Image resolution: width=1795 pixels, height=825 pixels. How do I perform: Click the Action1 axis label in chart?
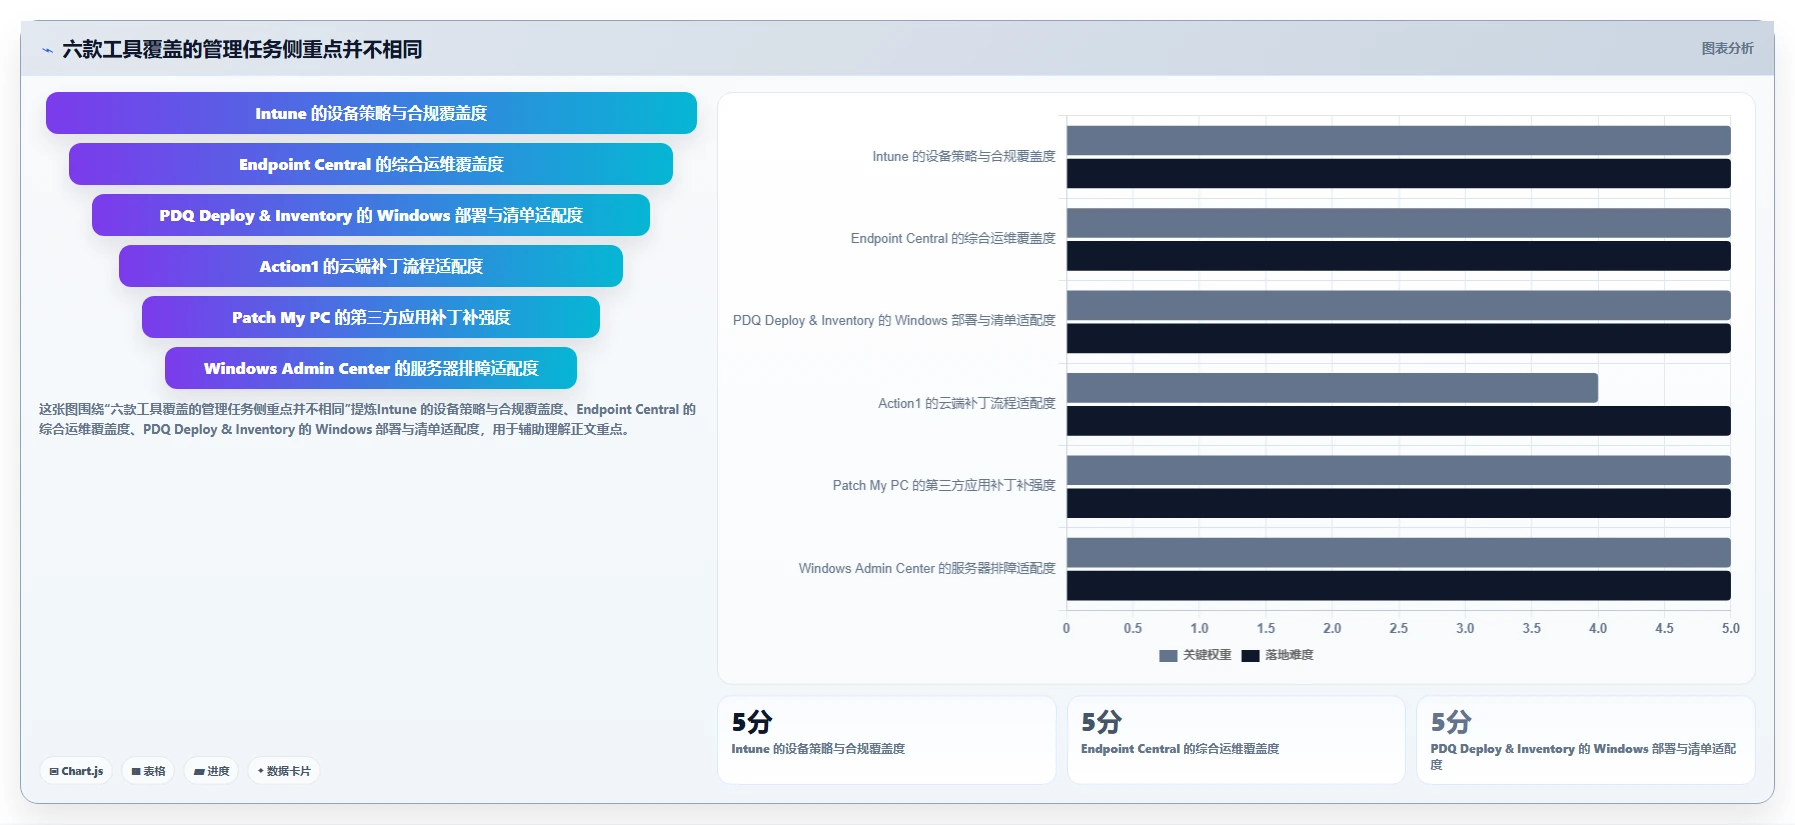coord(966,403)
